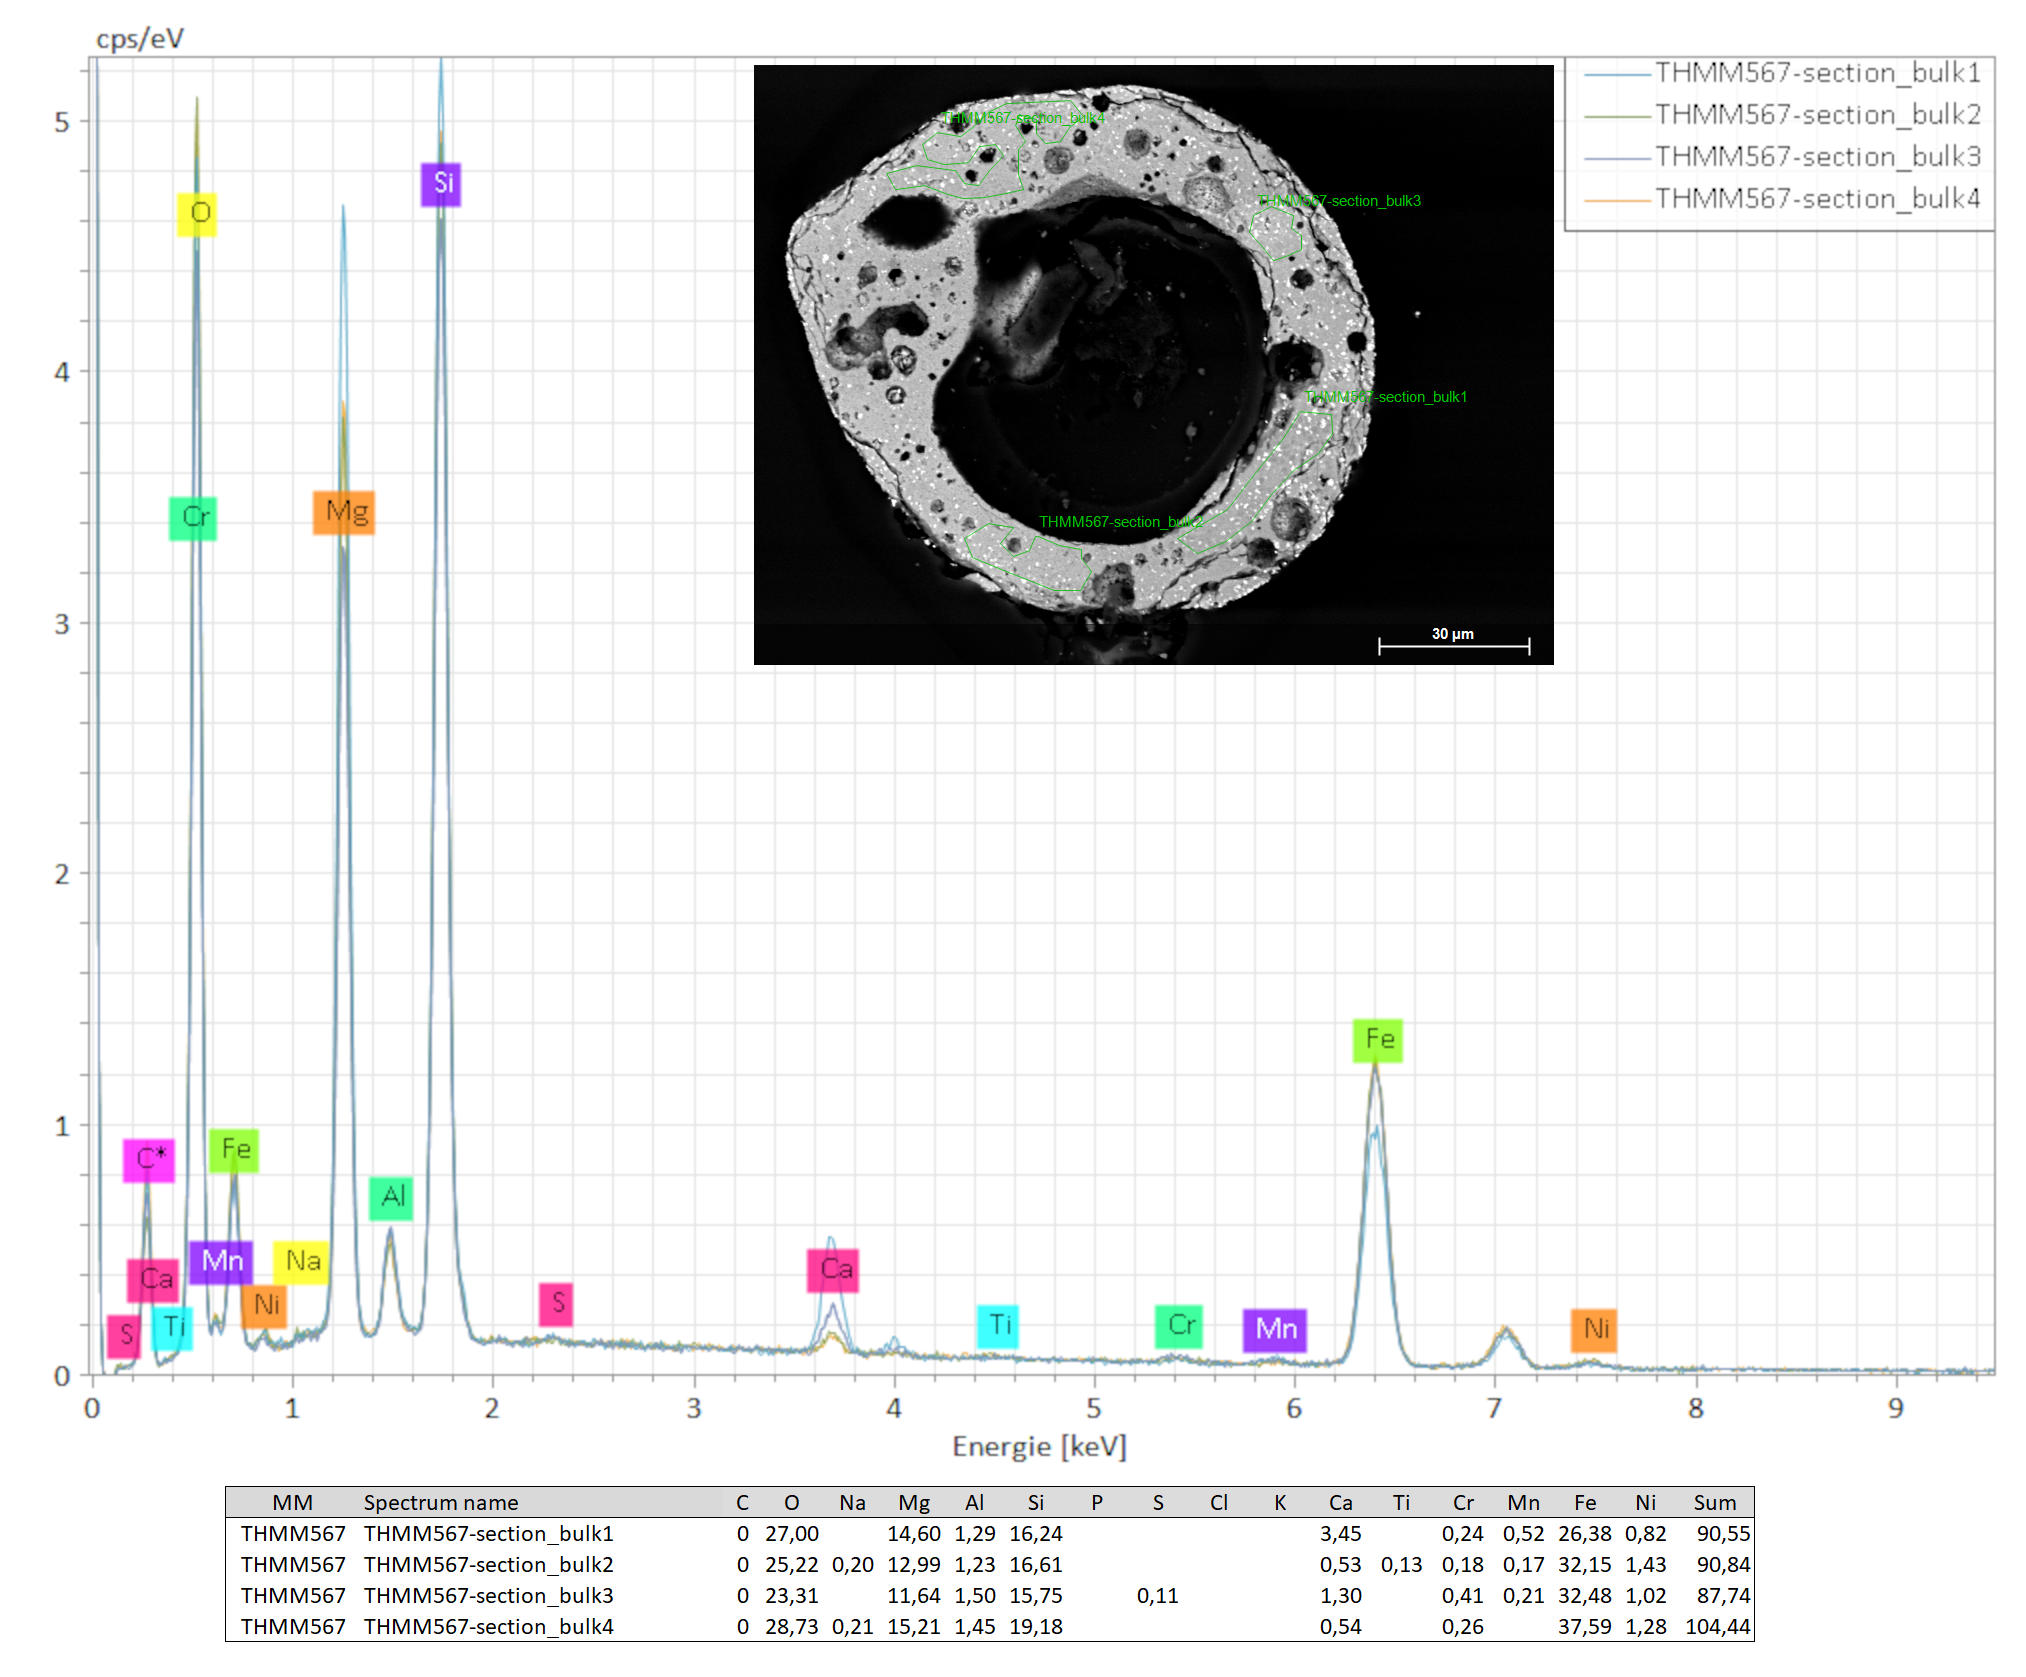Click bulk3 region label in SEM image
2026x1677 pixels.
[1340, 201]
